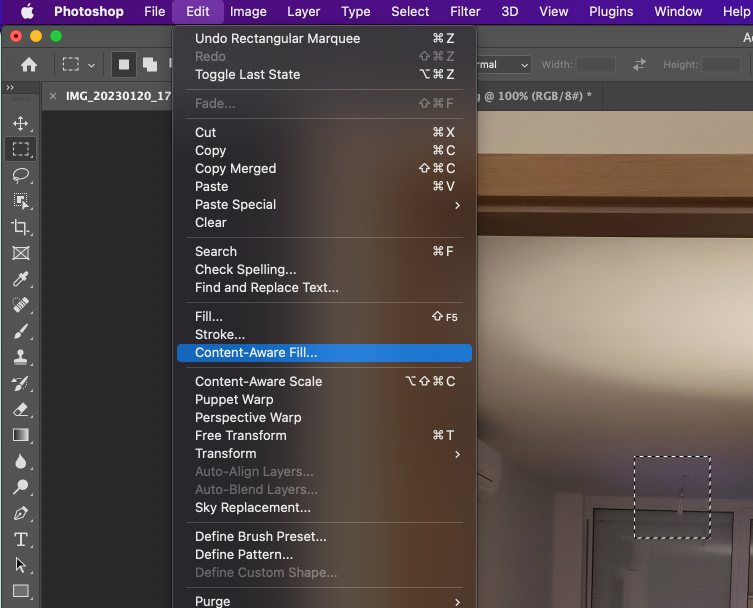Select Puppet Warp
This screenshot has height=608, width=753.
[x=324, y=400]
